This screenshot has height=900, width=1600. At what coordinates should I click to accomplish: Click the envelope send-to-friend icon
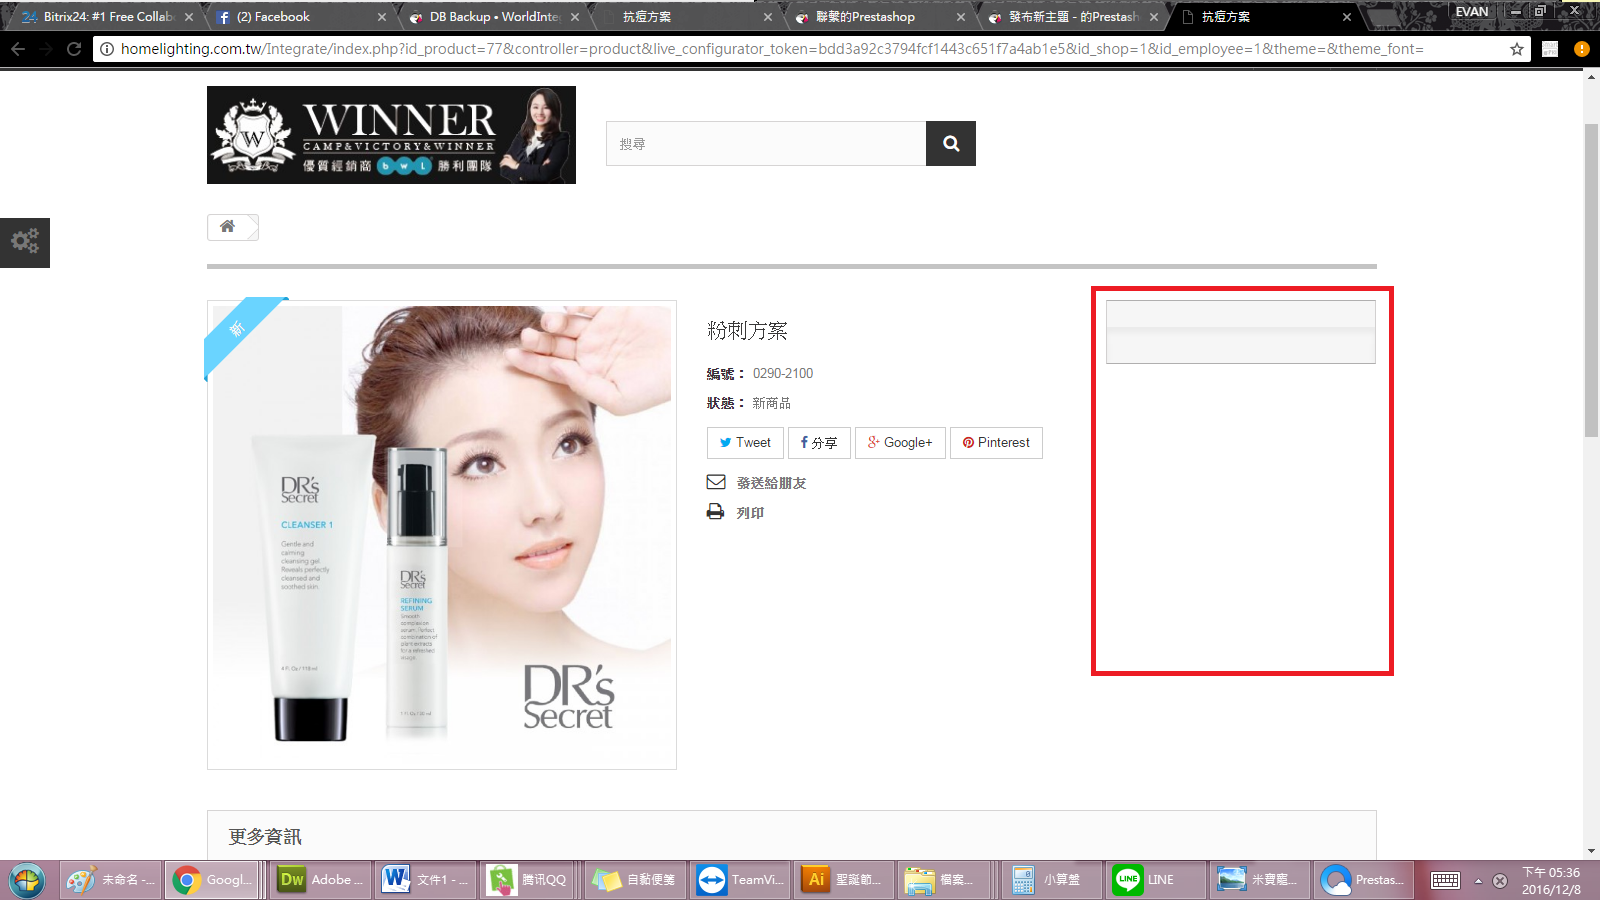click(x=716, y=482)
